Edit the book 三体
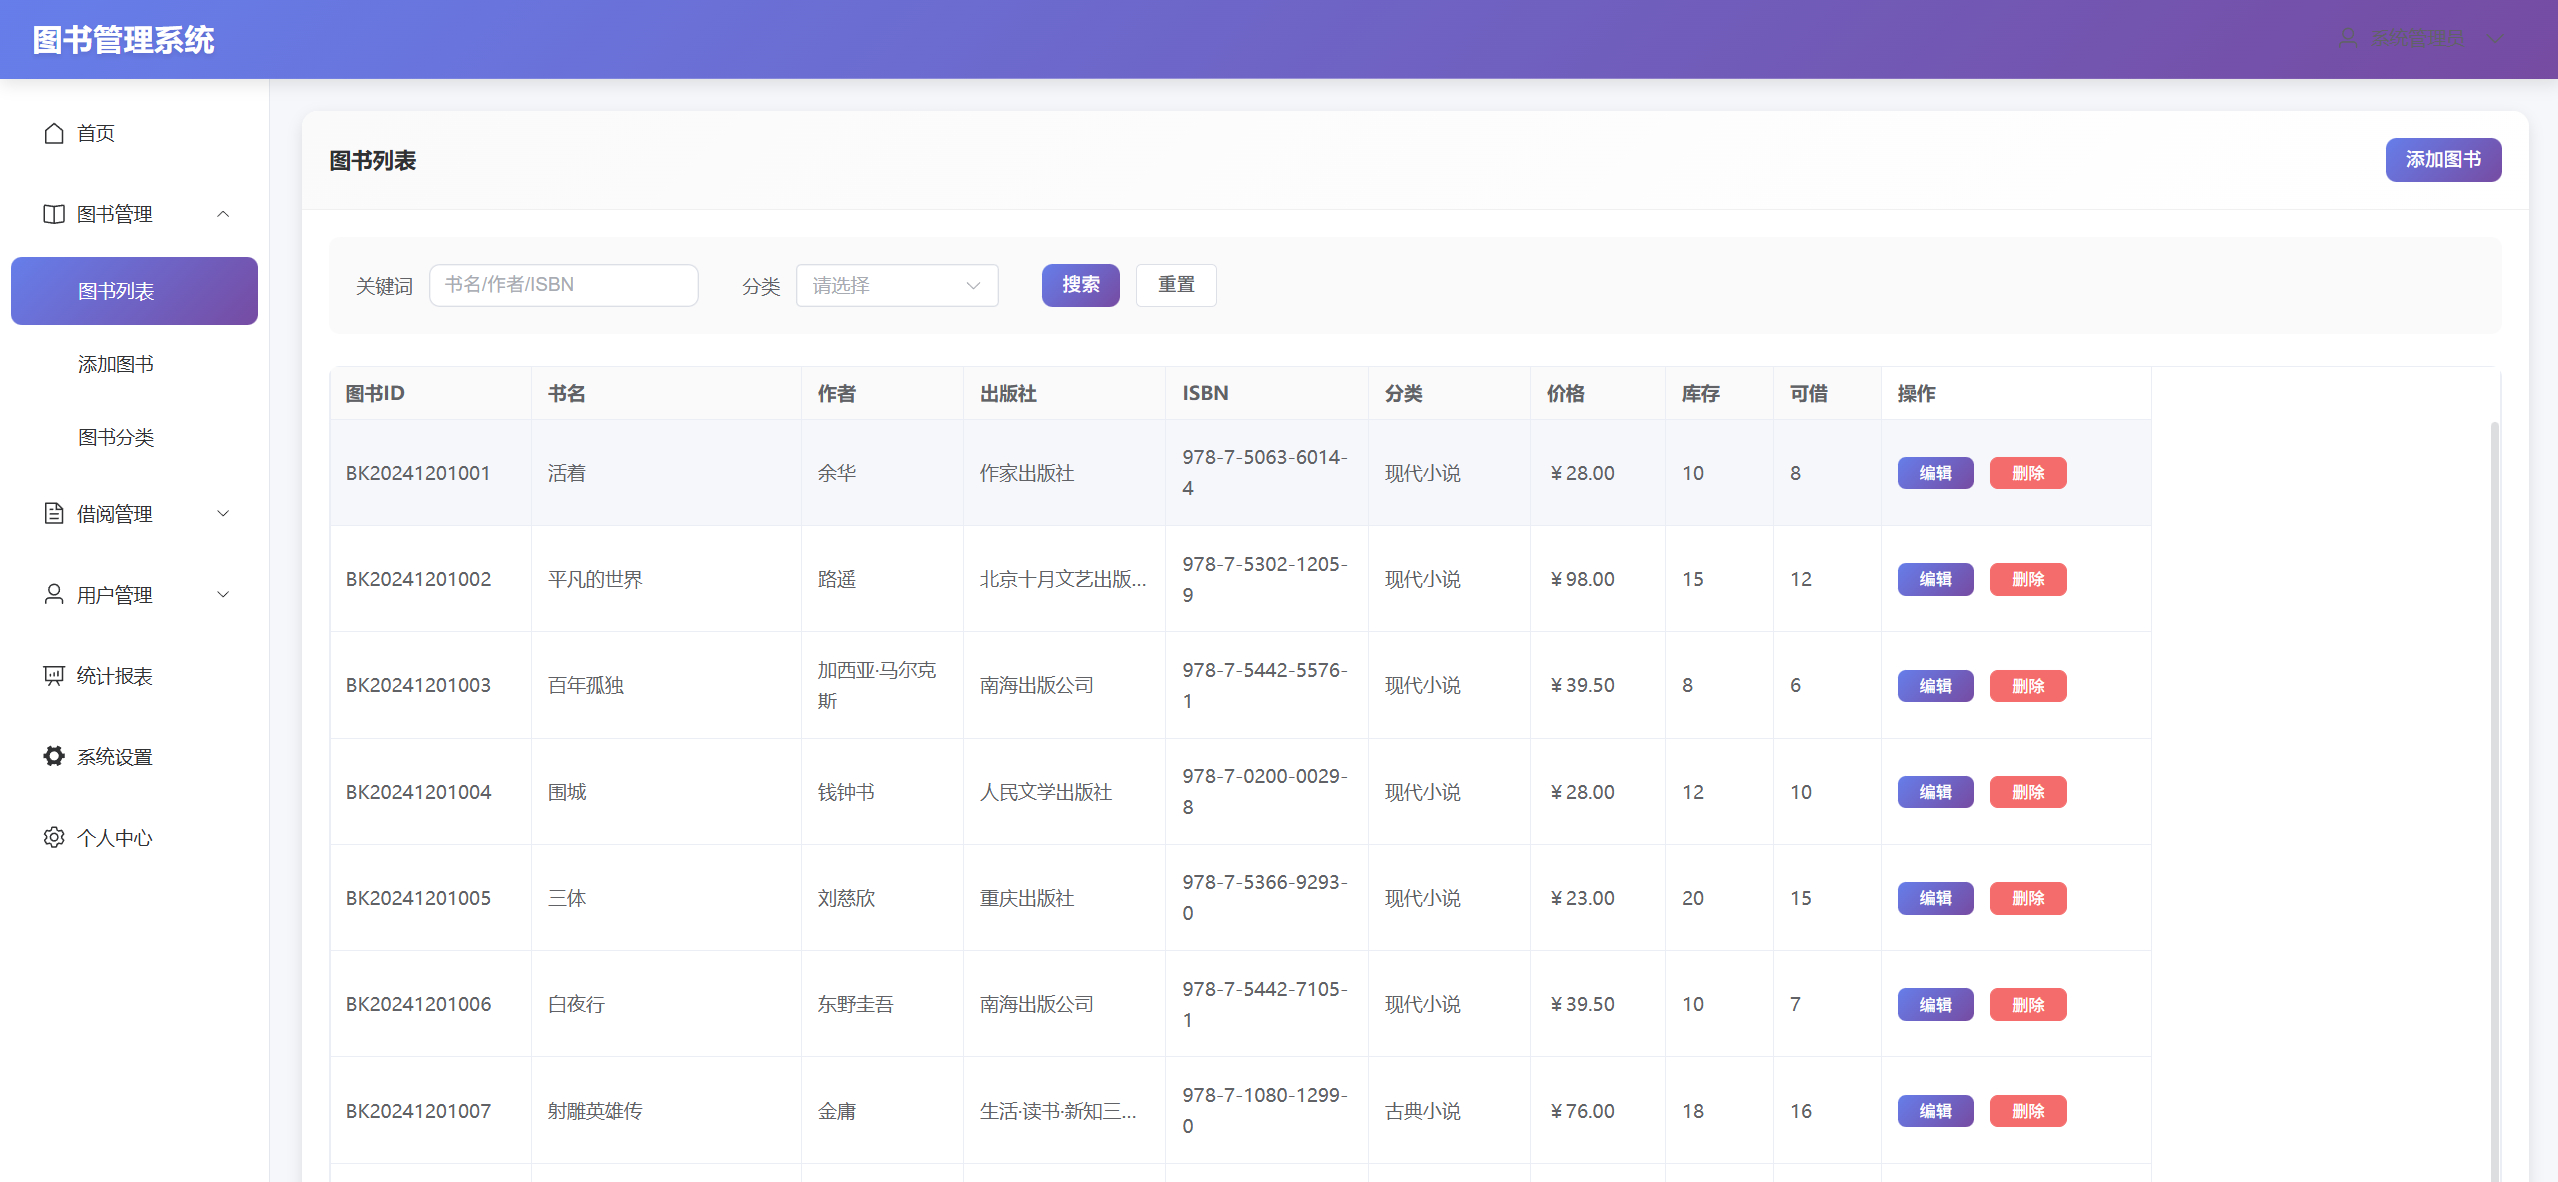 1935,898
